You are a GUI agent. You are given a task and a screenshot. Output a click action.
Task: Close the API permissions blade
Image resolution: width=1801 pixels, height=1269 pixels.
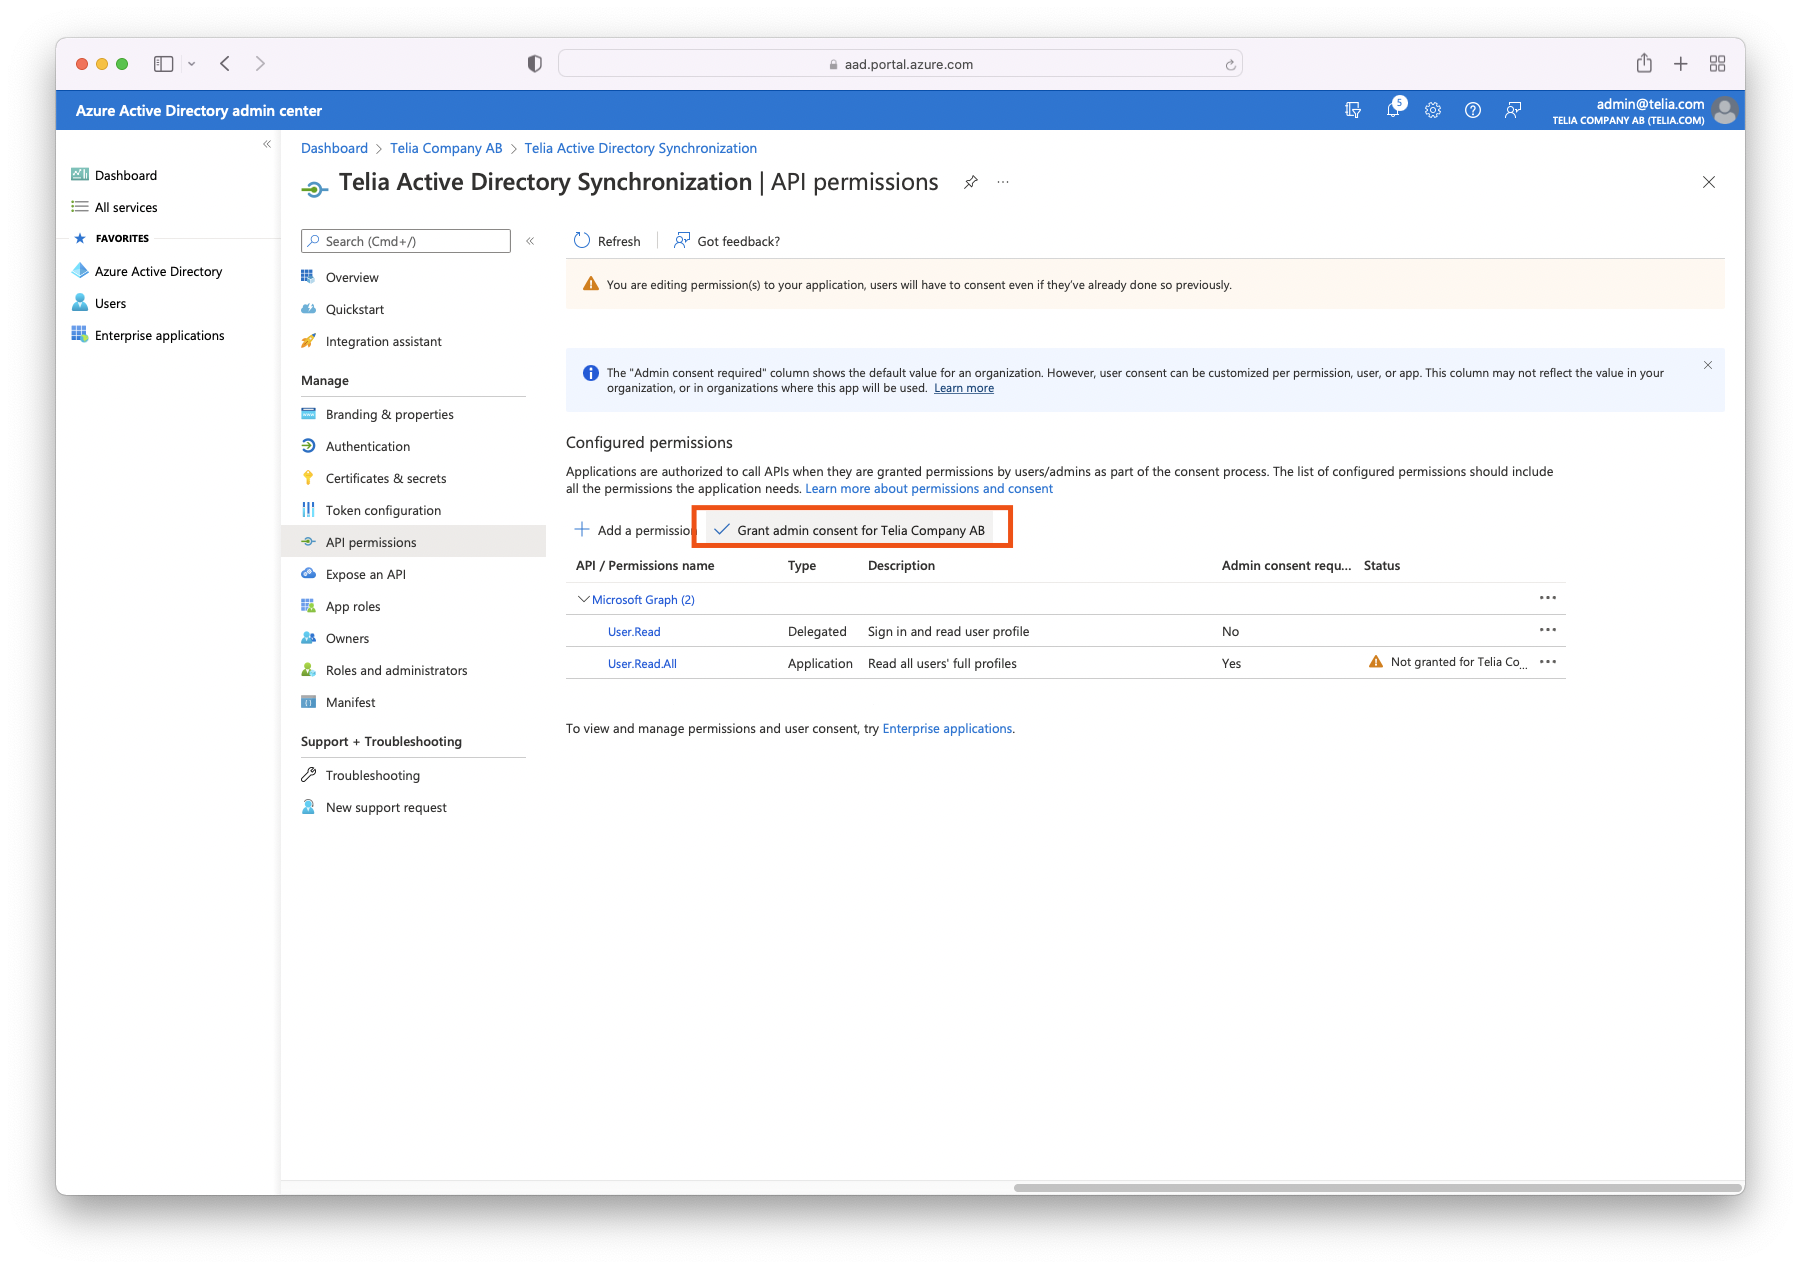tap(1709, 182)
